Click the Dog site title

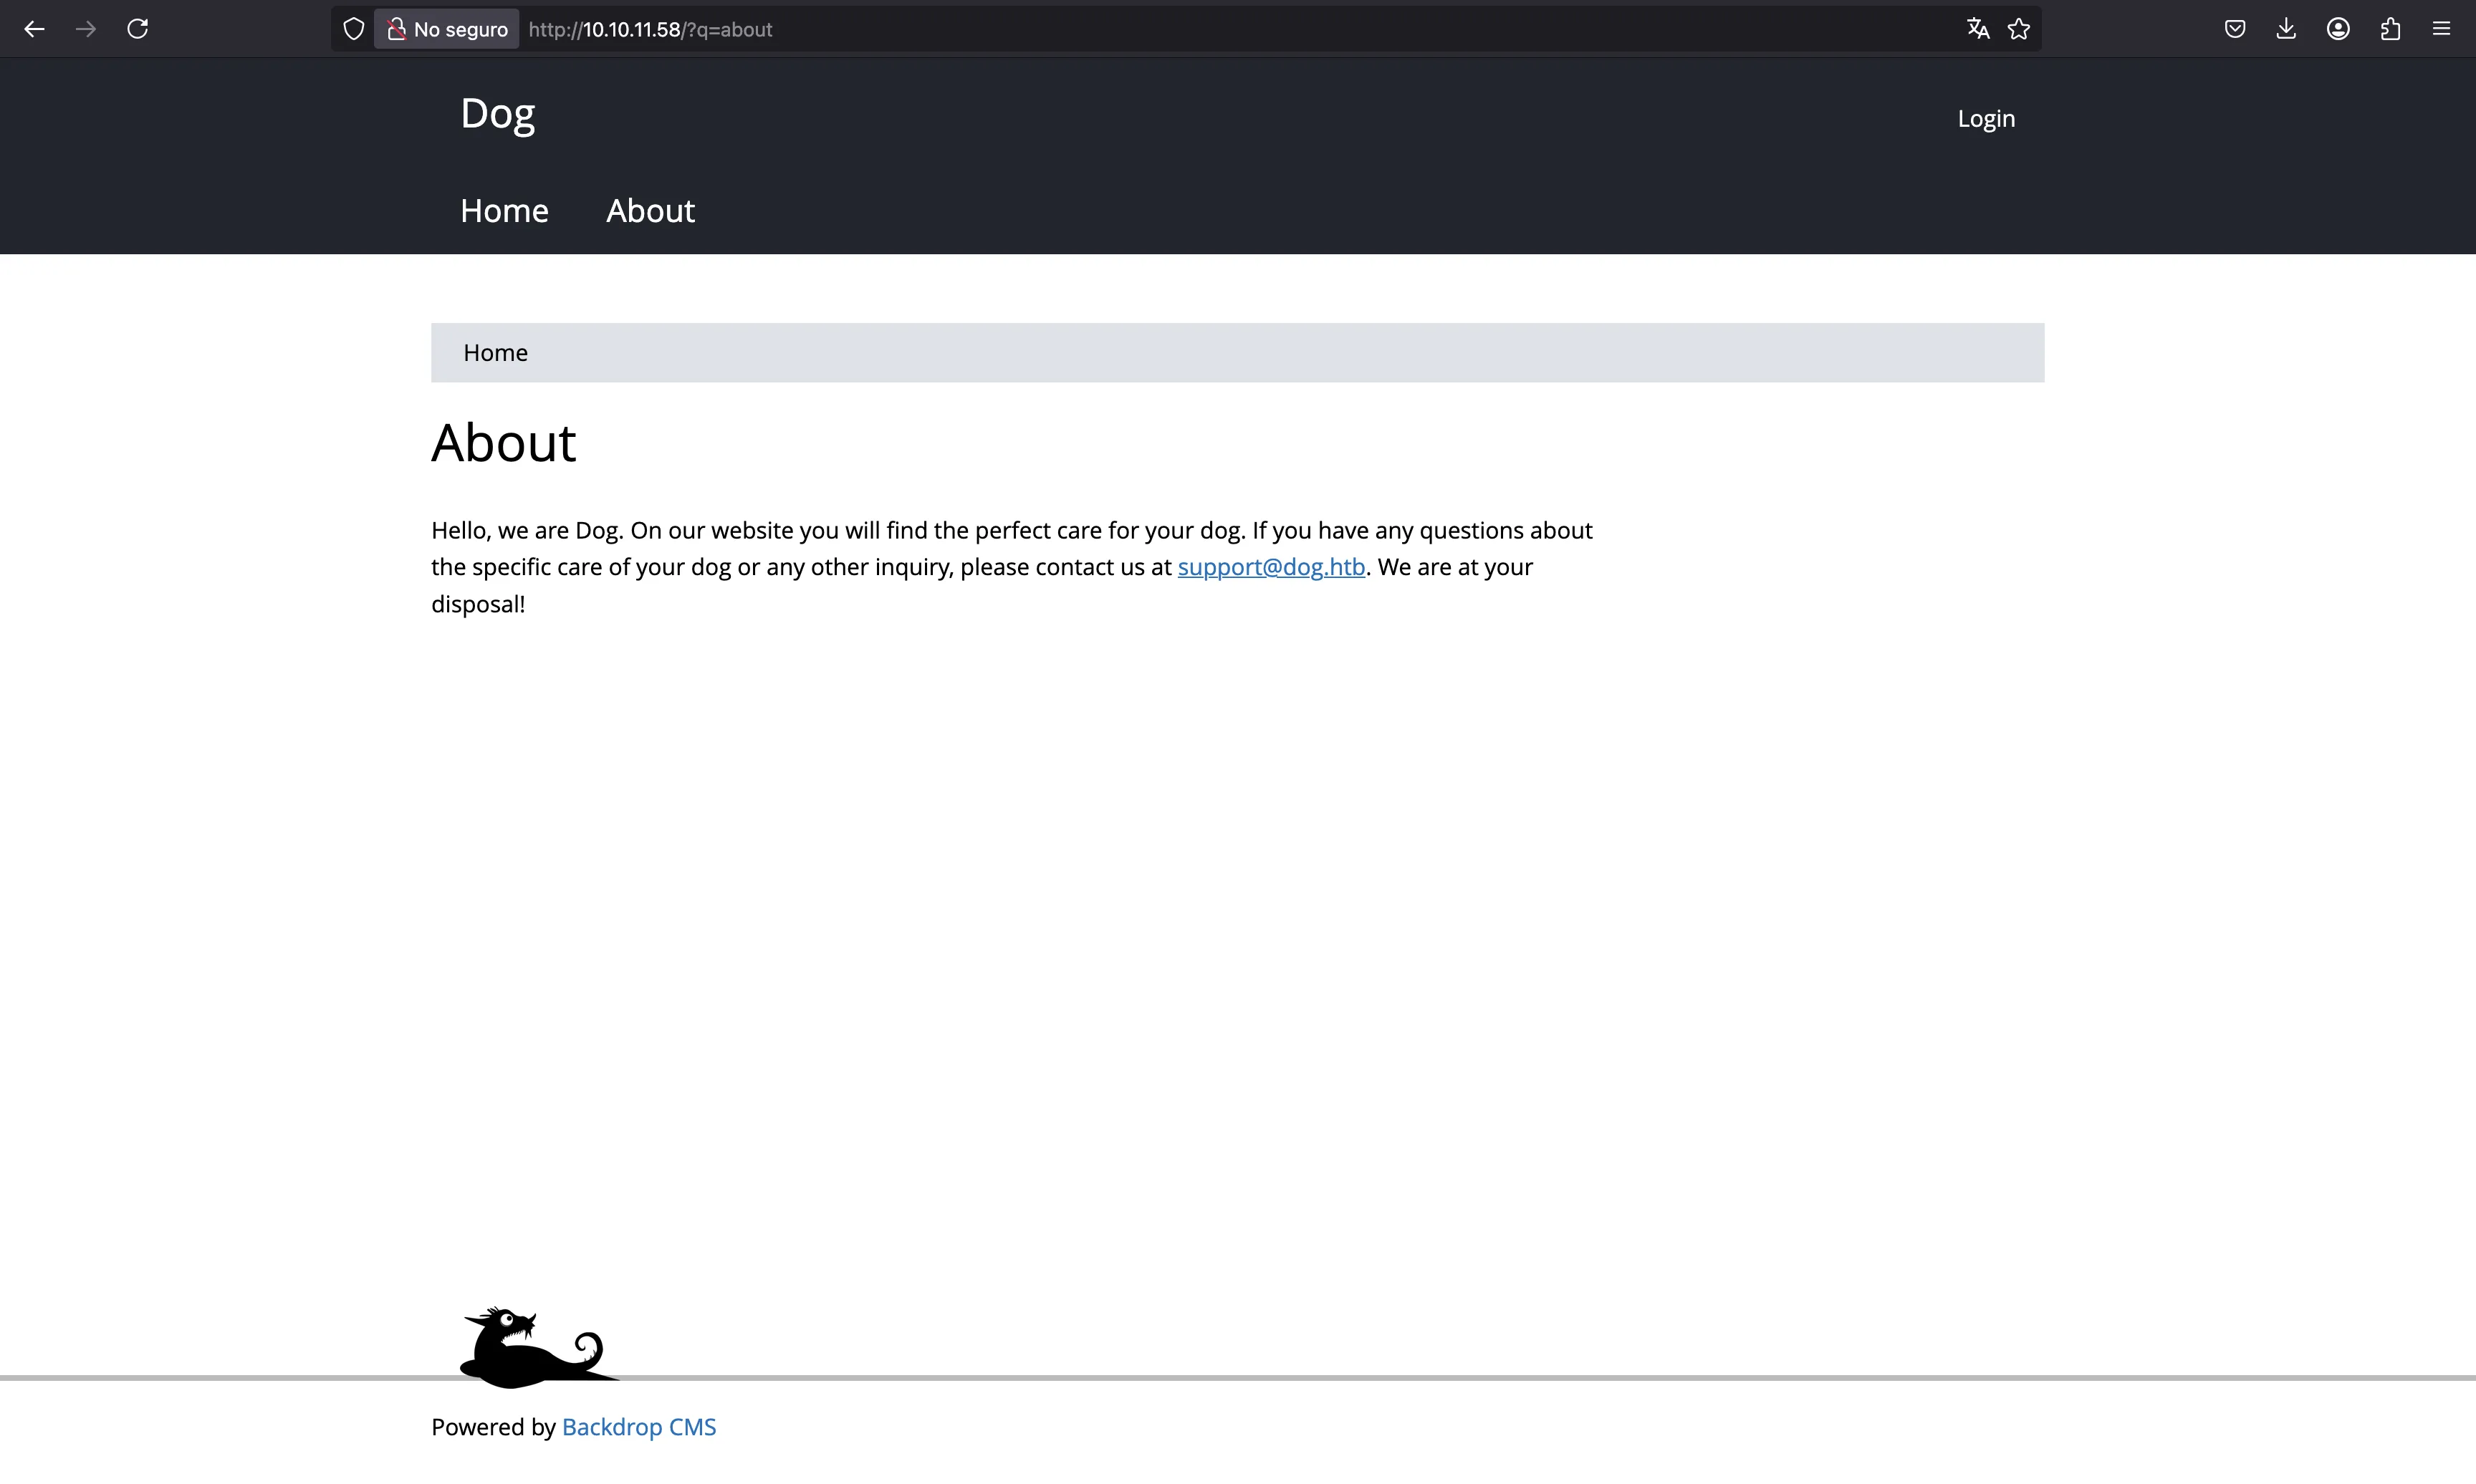tap(497, 114)
